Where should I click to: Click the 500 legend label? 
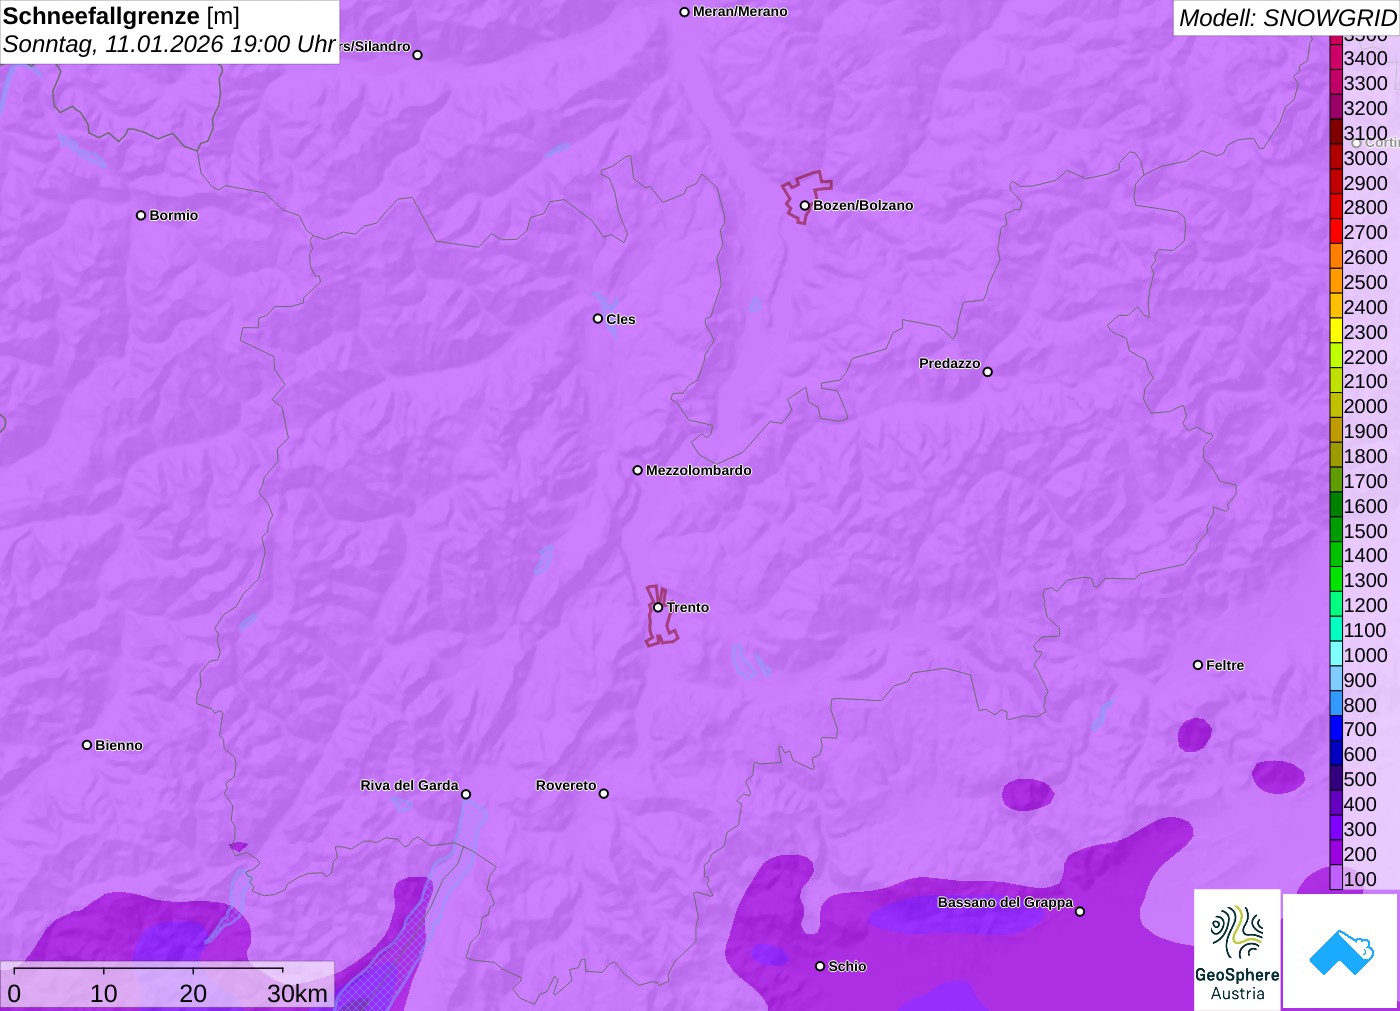[1360, 779]
